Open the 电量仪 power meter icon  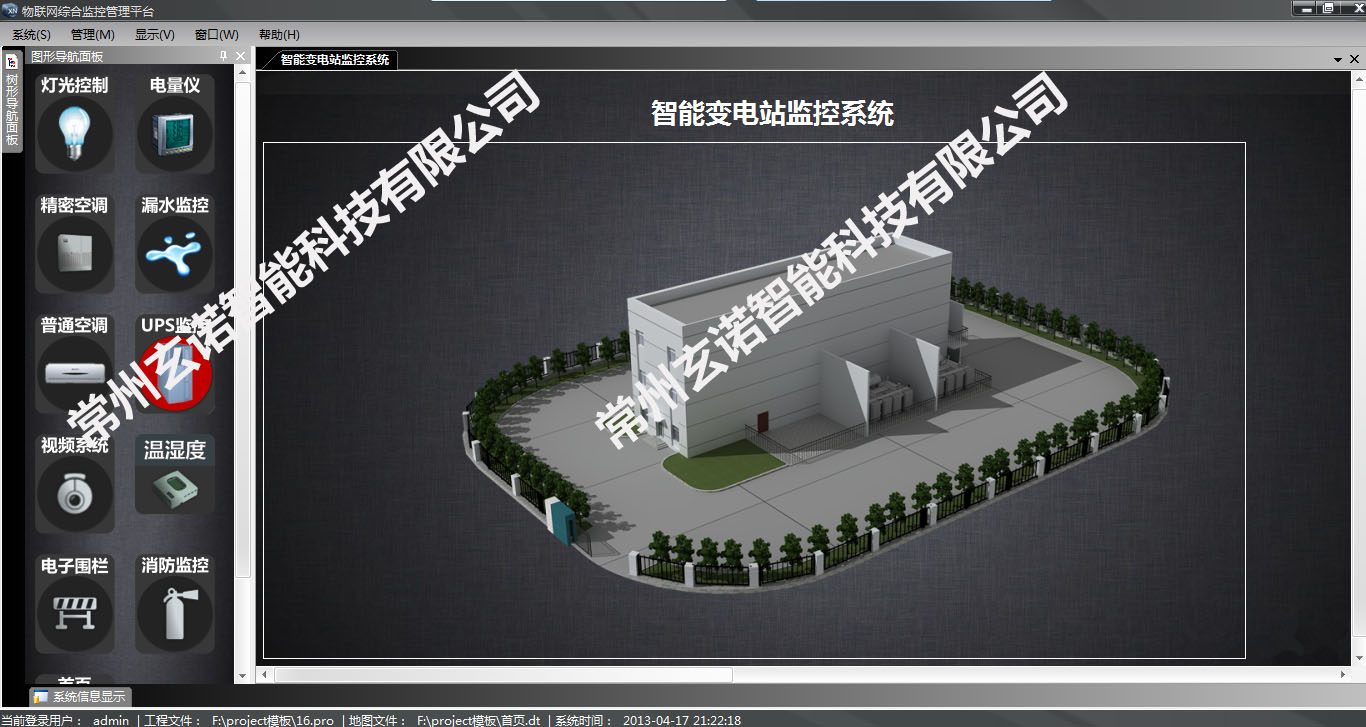point(175,135)
